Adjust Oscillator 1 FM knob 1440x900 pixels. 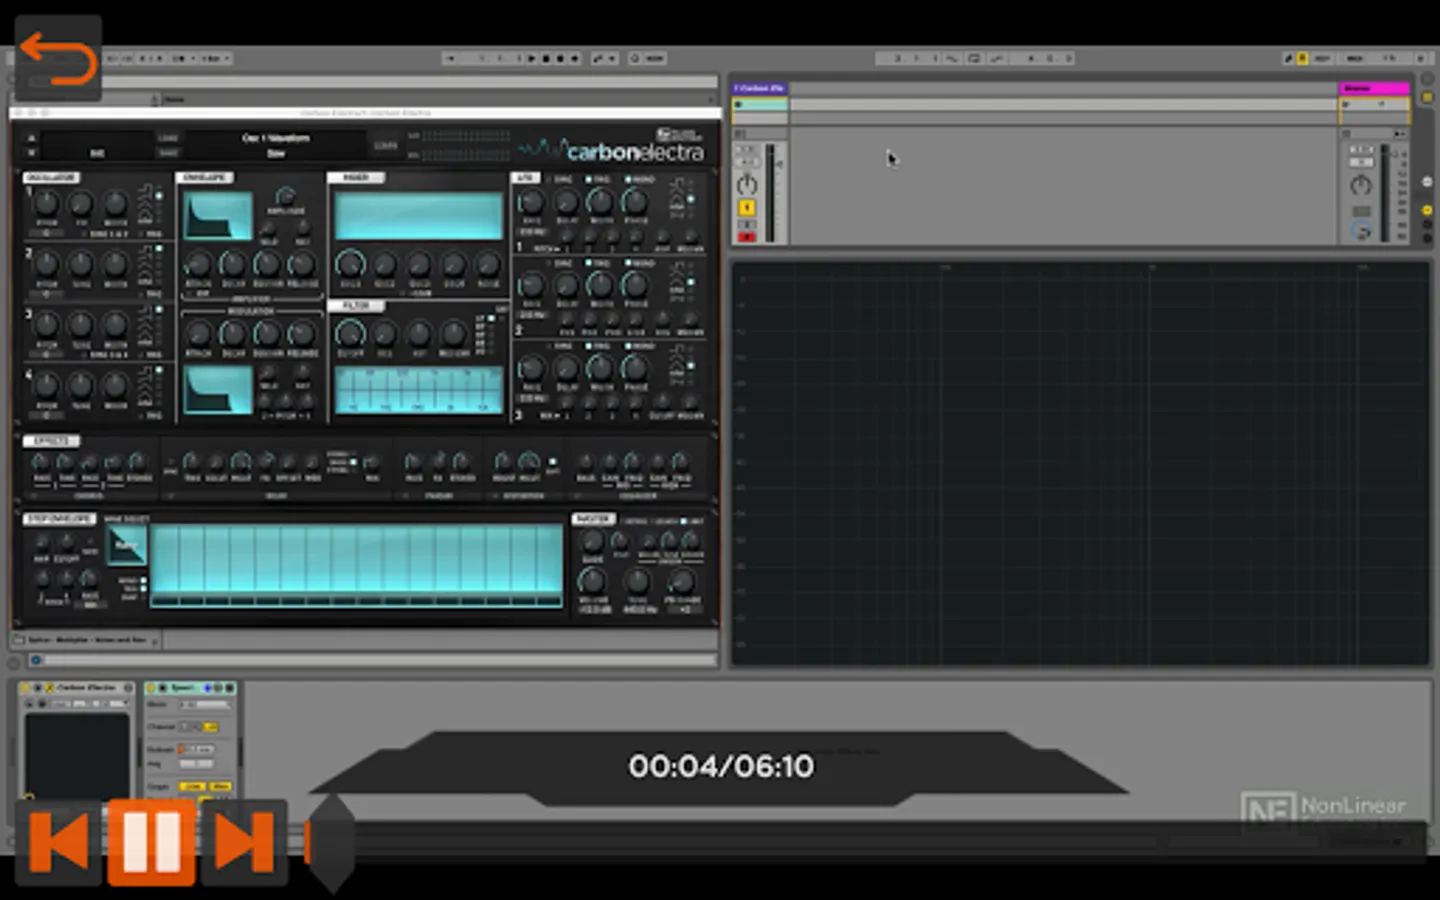pos(81,204)
